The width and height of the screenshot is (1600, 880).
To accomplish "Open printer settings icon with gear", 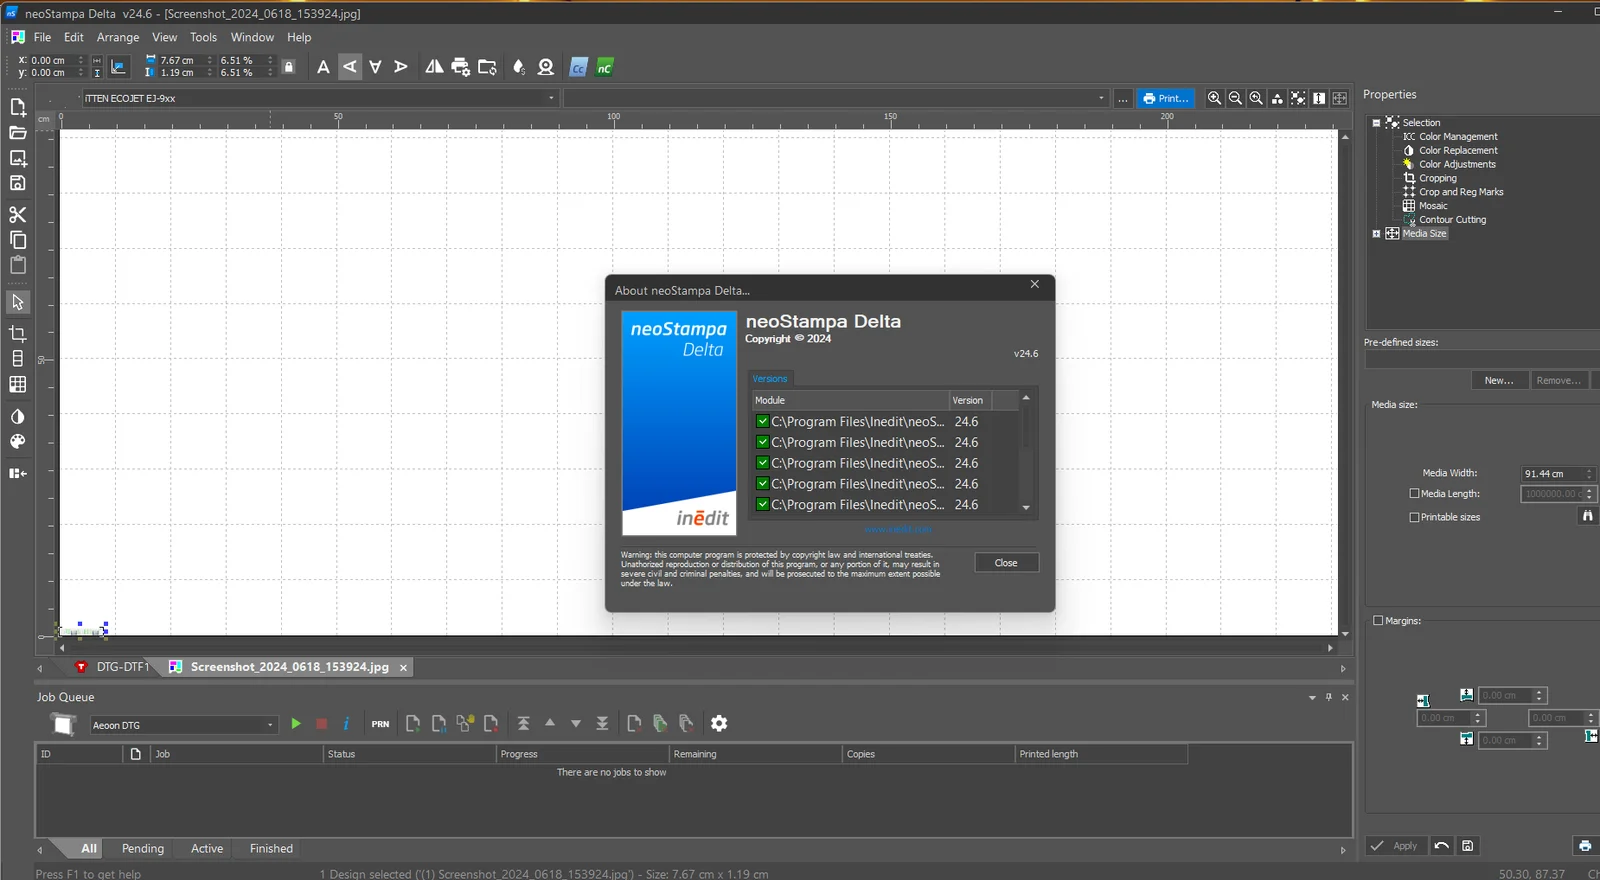I will 461,67.
